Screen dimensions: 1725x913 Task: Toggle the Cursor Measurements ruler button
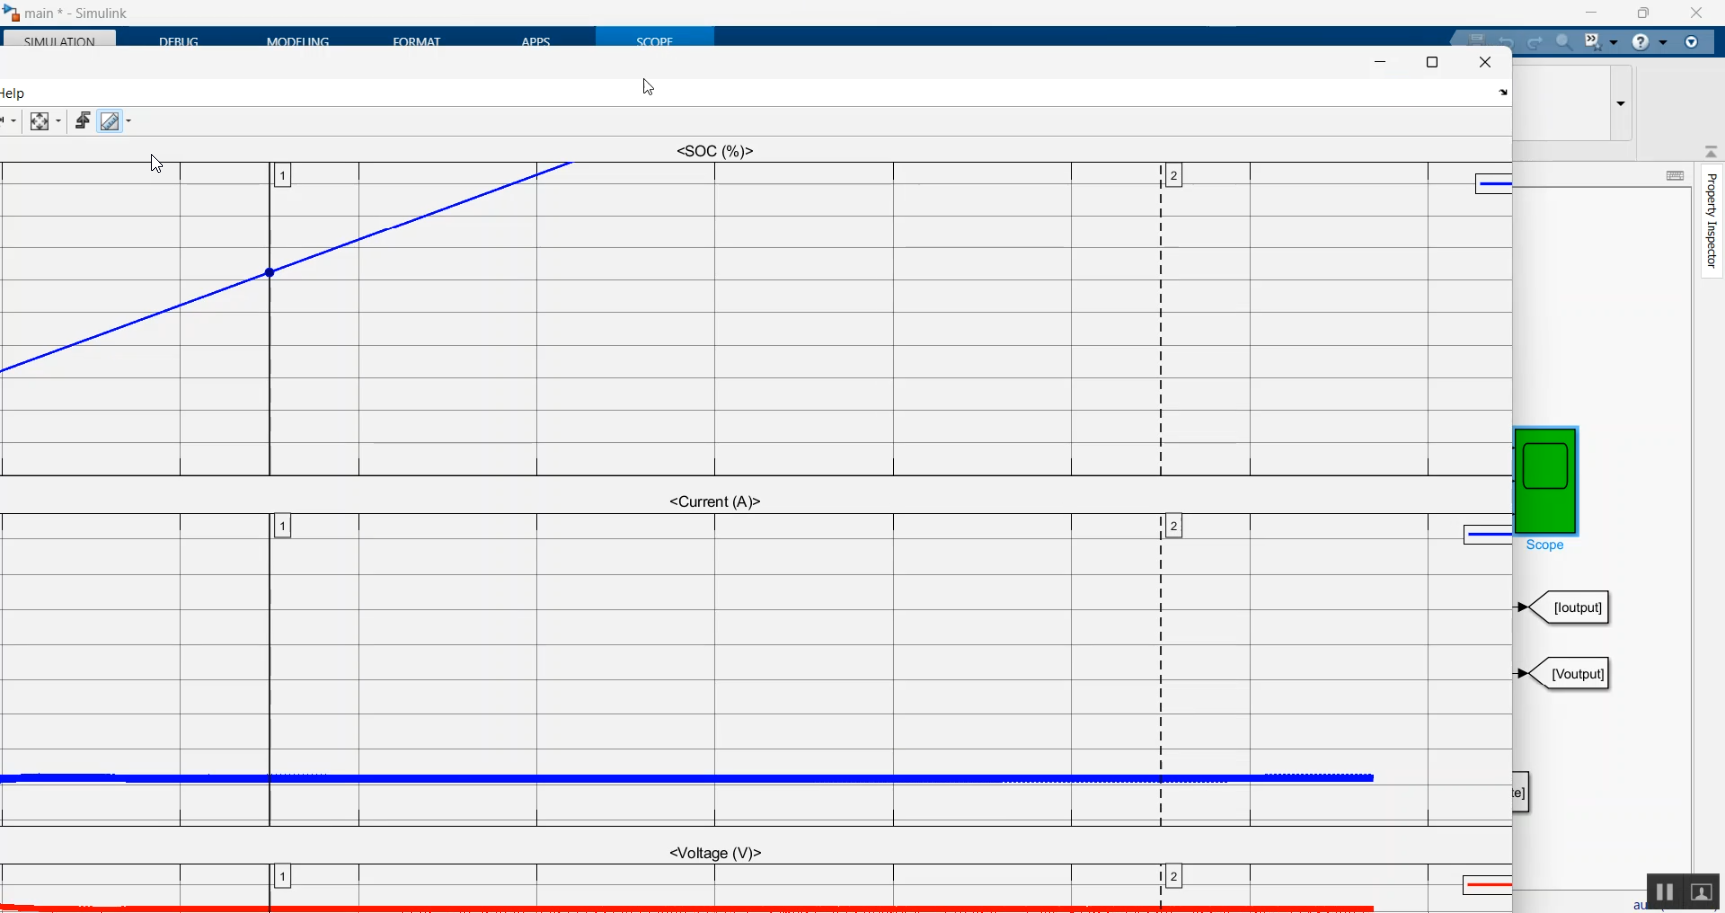(110, 121)
